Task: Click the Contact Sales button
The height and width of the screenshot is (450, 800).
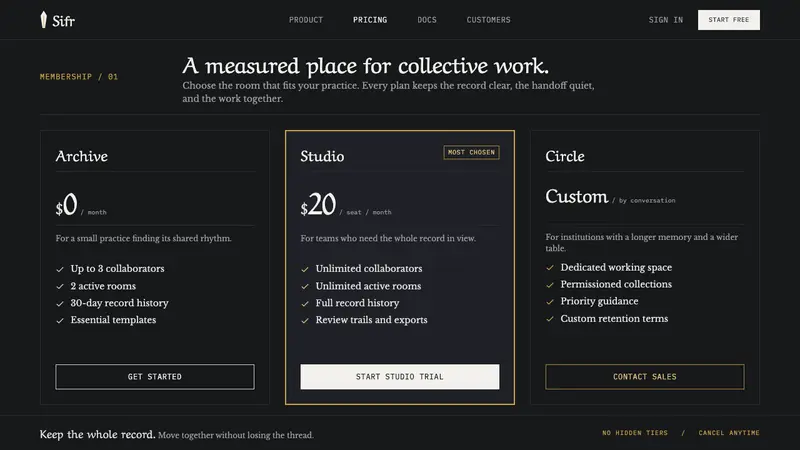Action: tap(644, 377)
